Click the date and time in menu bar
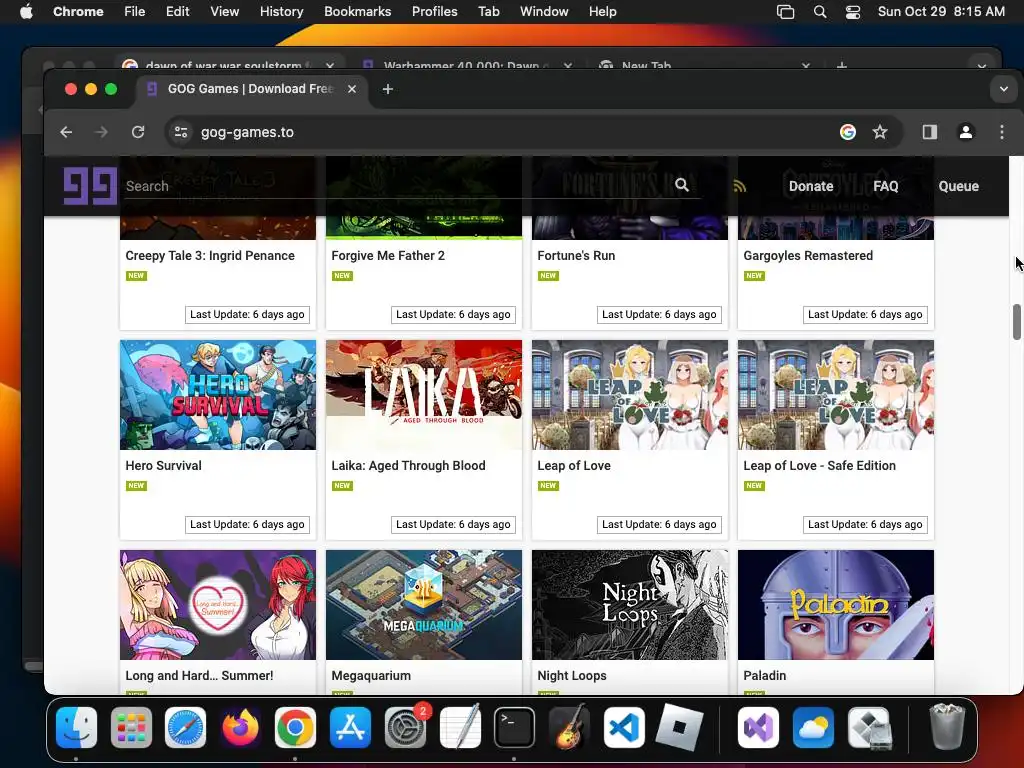This screenshot has height=768, width=1024. pyautogui.click(x=941, y=12)
